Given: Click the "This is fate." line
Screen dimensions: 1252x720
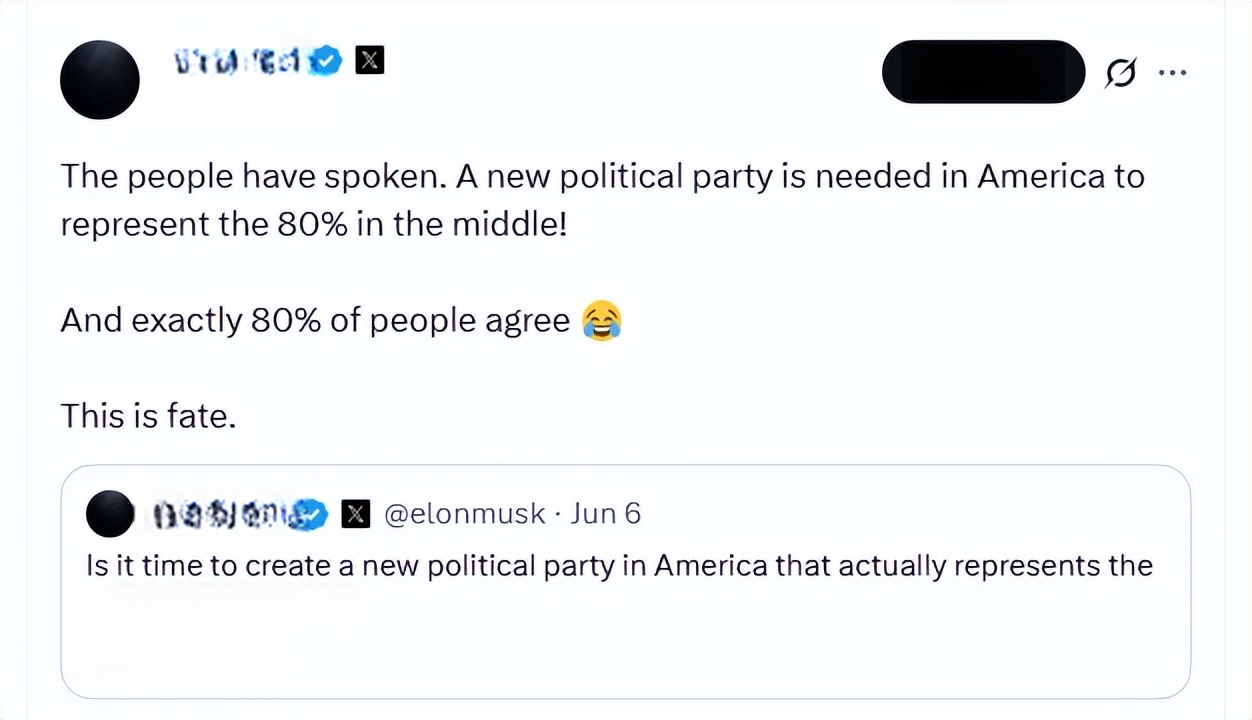Looking at the screenshot, I should tap(148, 415).
